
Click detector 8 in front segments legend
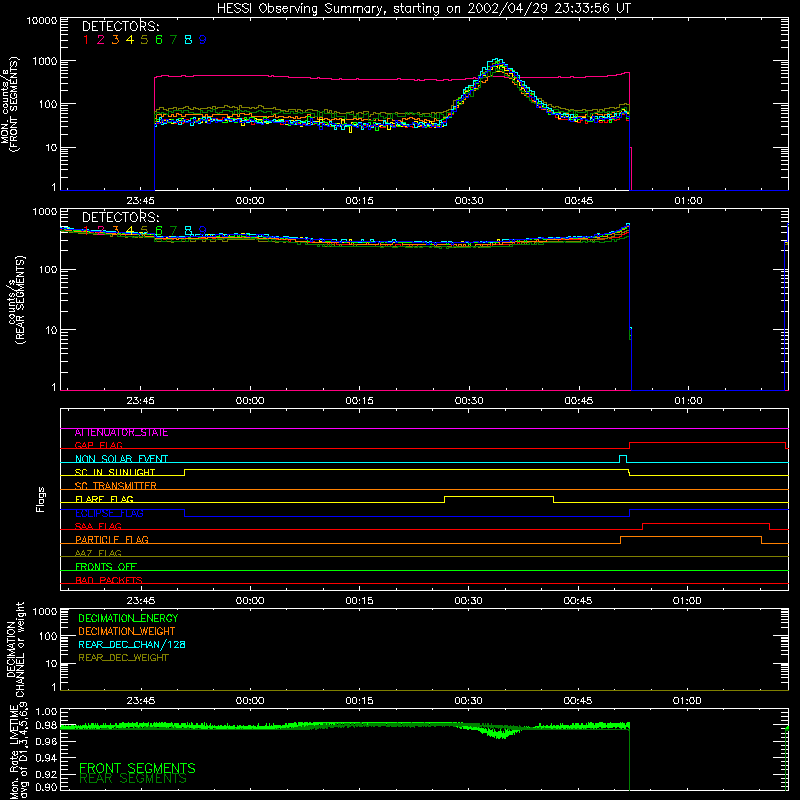coord(188,40)
